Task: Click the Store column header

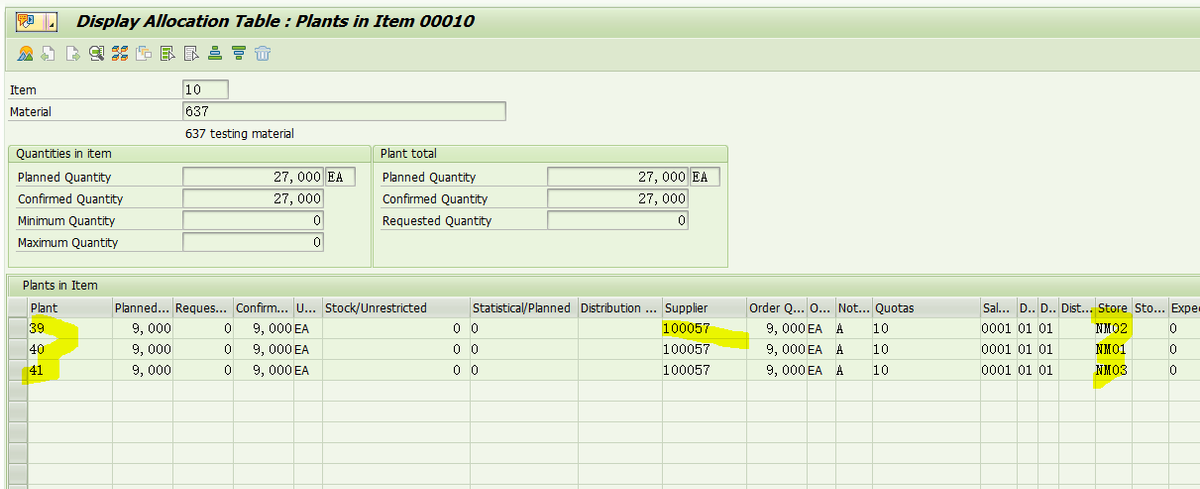Action: click(1113, 308)
